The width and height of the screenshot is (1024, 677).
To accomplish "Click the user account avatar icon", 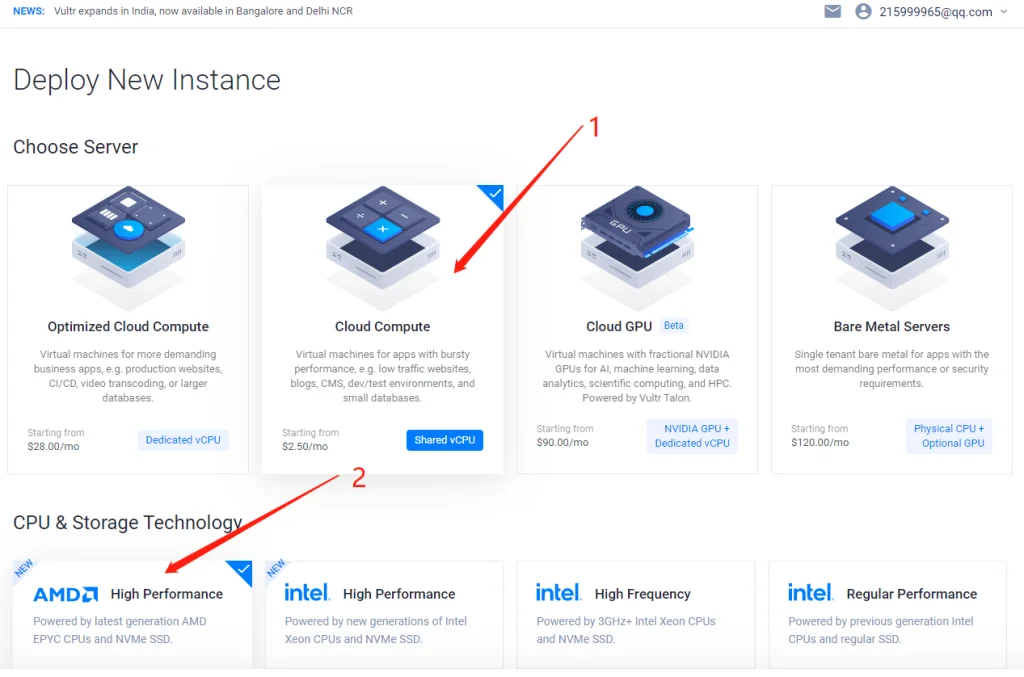I will point(863,11).
